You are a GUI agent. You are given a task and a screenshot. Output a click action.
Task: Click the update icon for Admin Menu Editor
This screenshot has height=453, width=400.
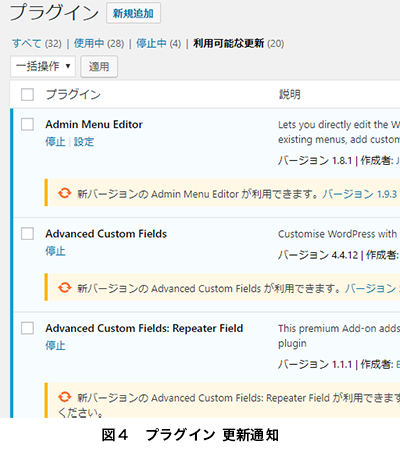click(x=64, y=193)
